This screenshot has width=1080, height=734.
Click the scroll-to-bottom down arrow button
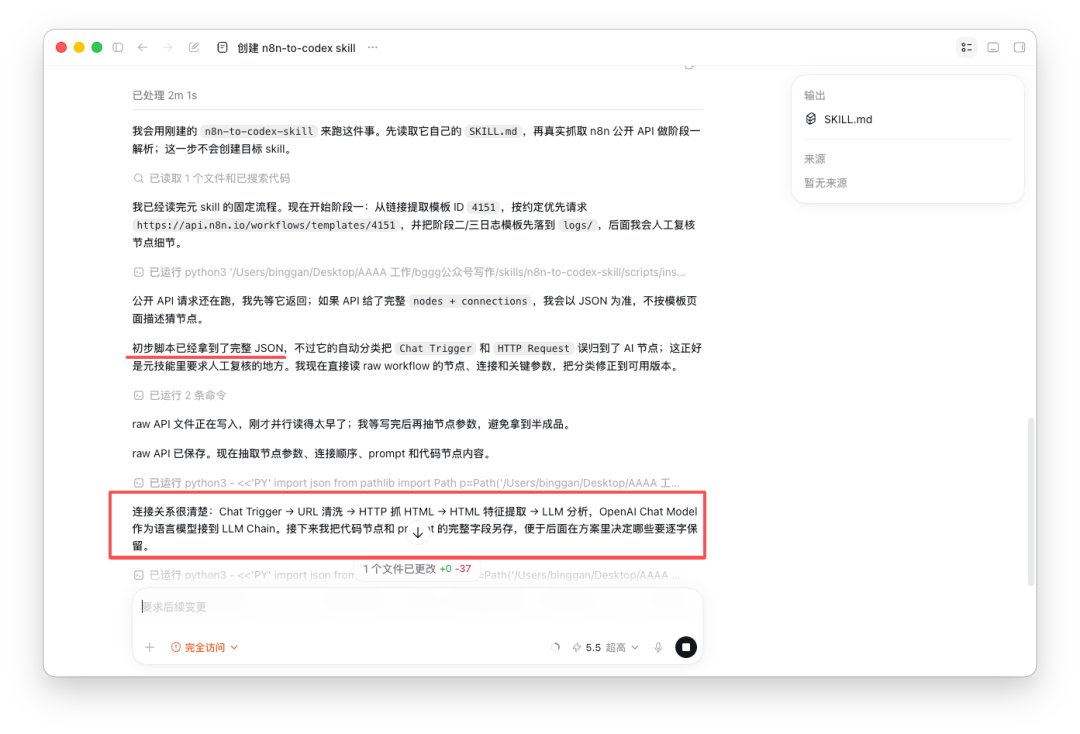pos(417,532)
